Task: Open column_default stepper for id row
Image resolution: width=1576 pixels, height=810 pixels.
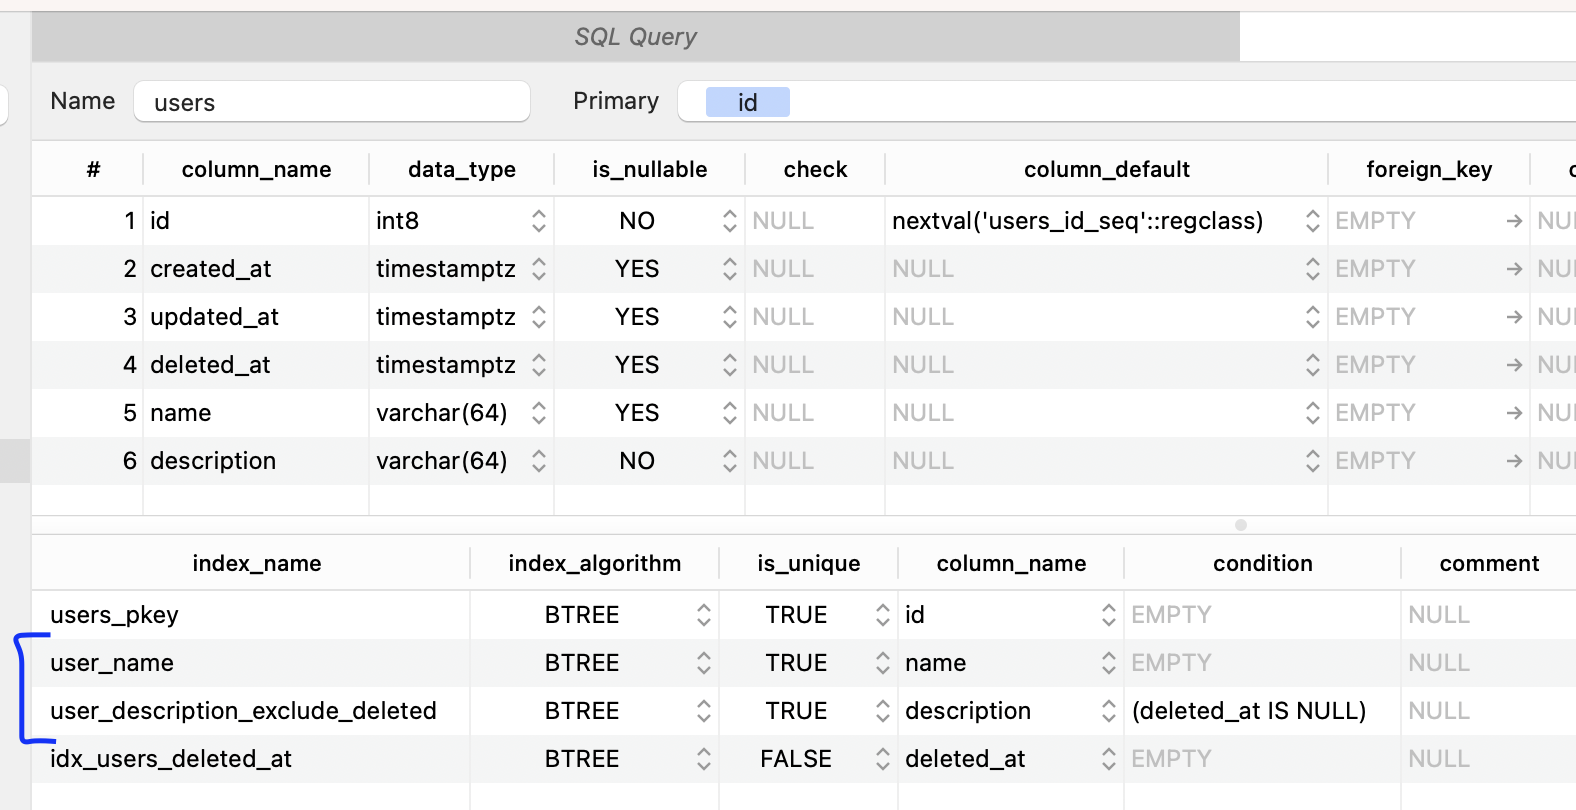Action: click(1312, 221)
